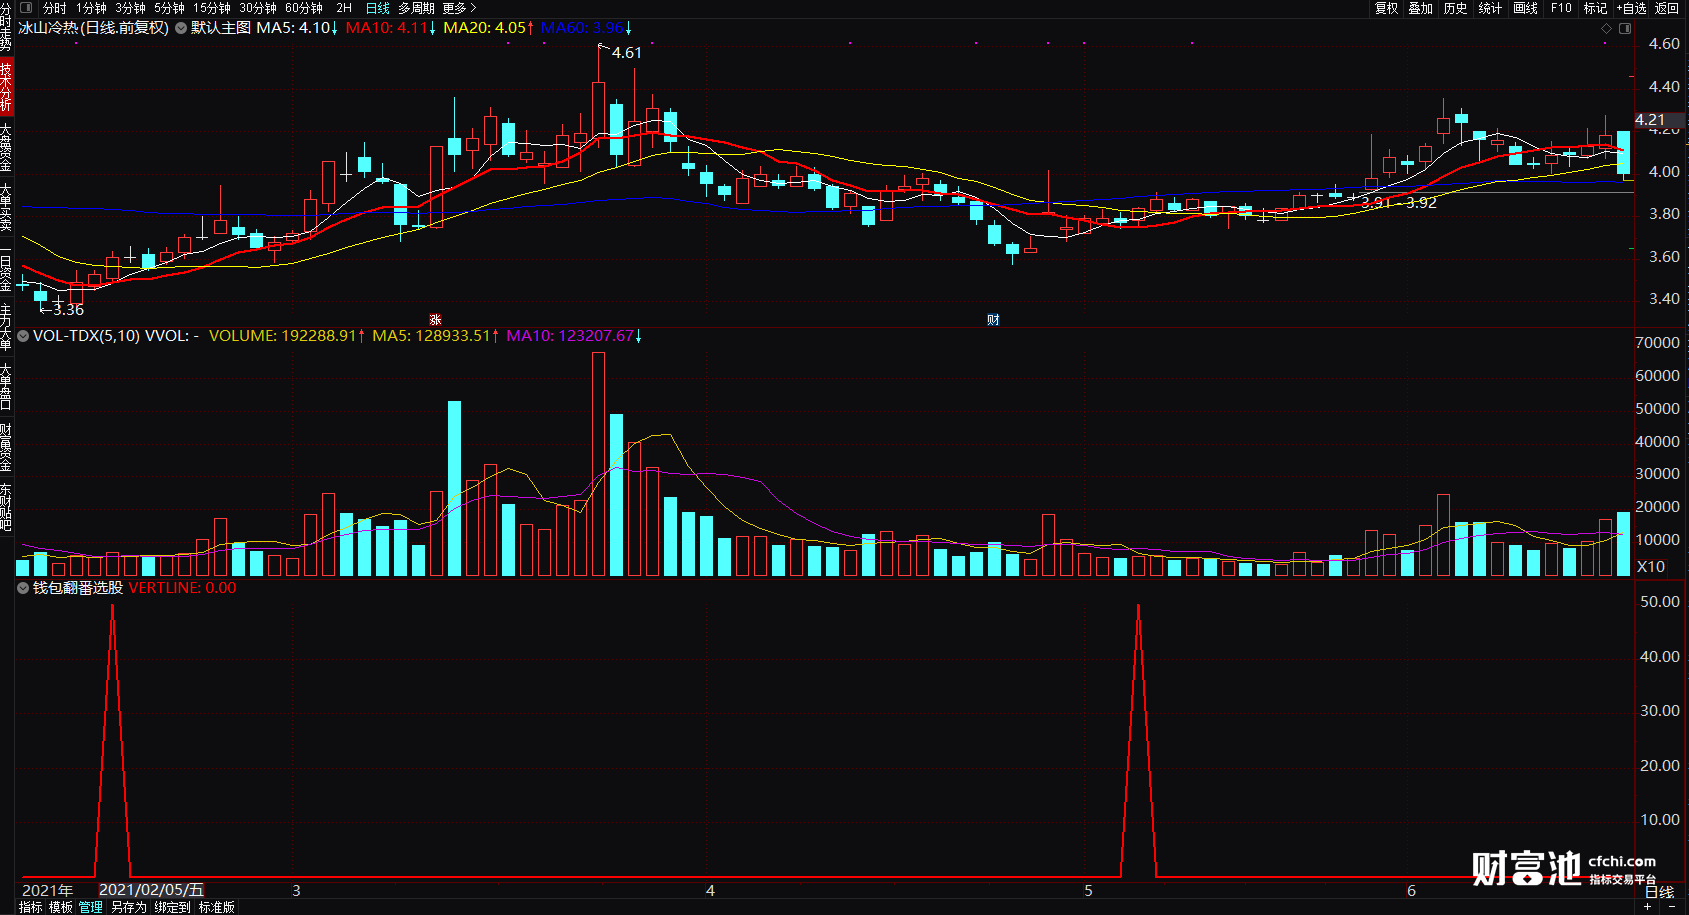Viewport: 1689px width, 915px height.
Task: Select the 30分钟 period
Action: tap(257, 8)
